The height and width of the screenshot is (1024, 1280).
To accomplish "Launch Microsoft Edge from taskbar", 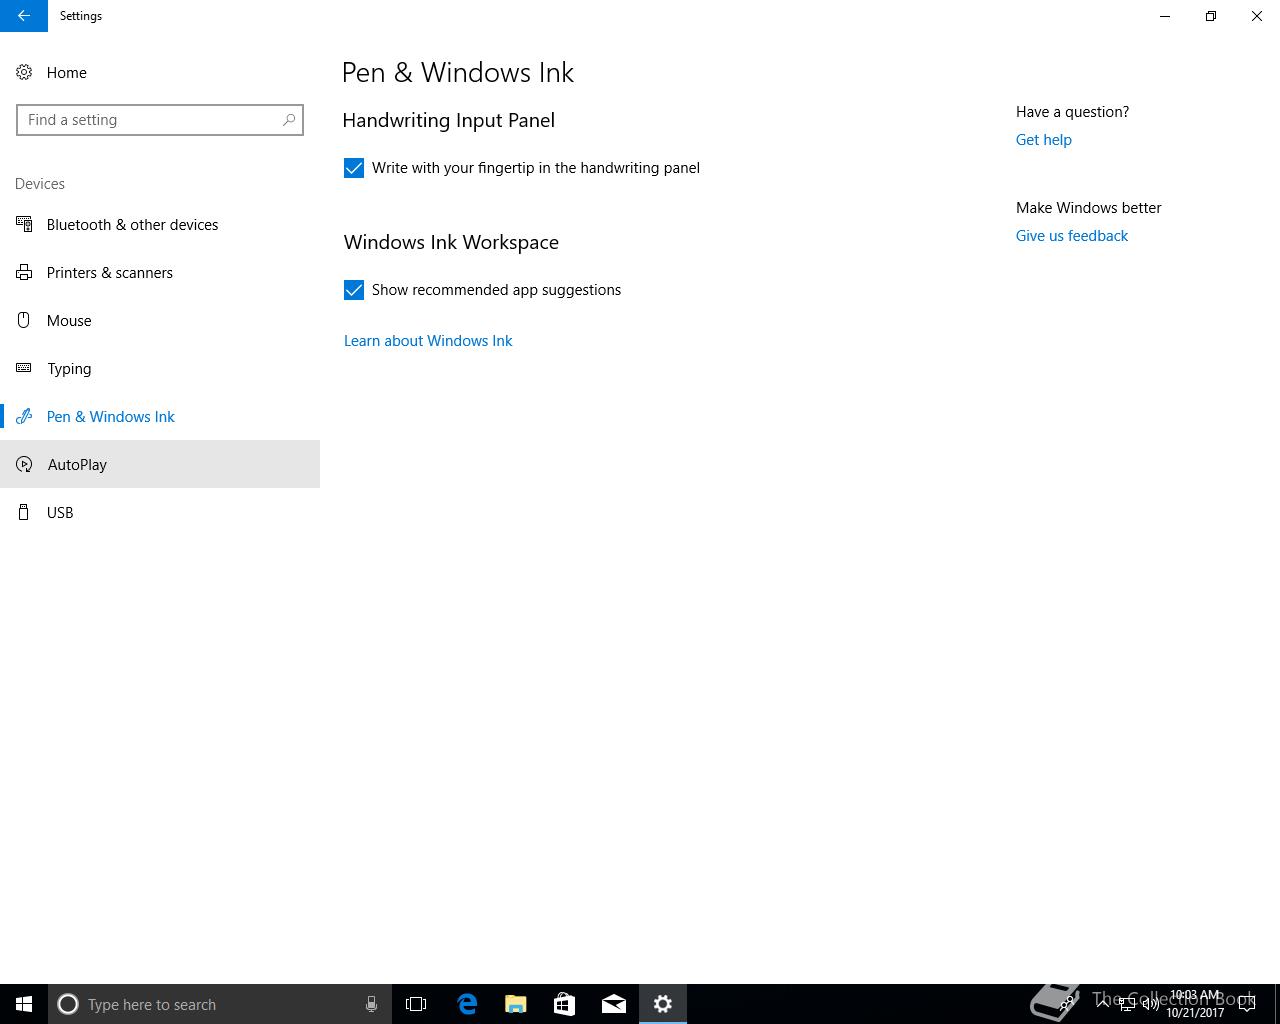I will [467, 1004].
